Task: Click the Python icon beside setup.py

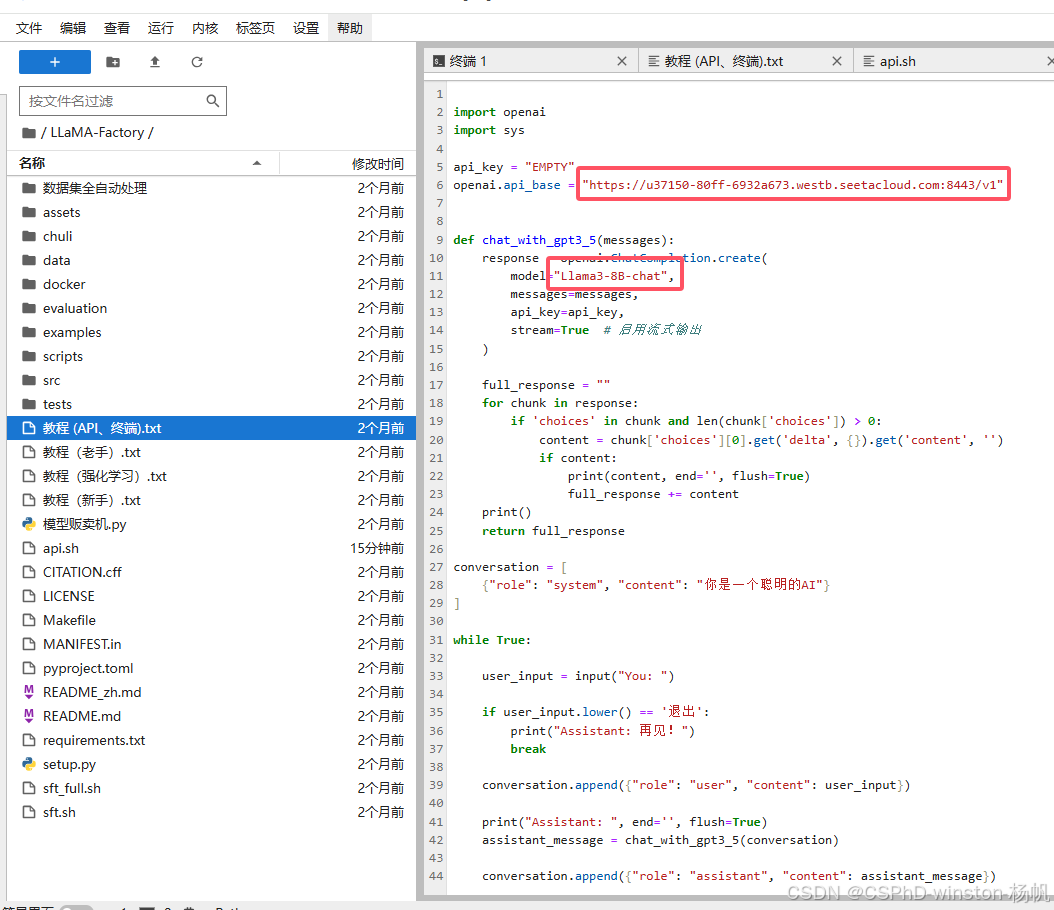Action: coord(29,764)
